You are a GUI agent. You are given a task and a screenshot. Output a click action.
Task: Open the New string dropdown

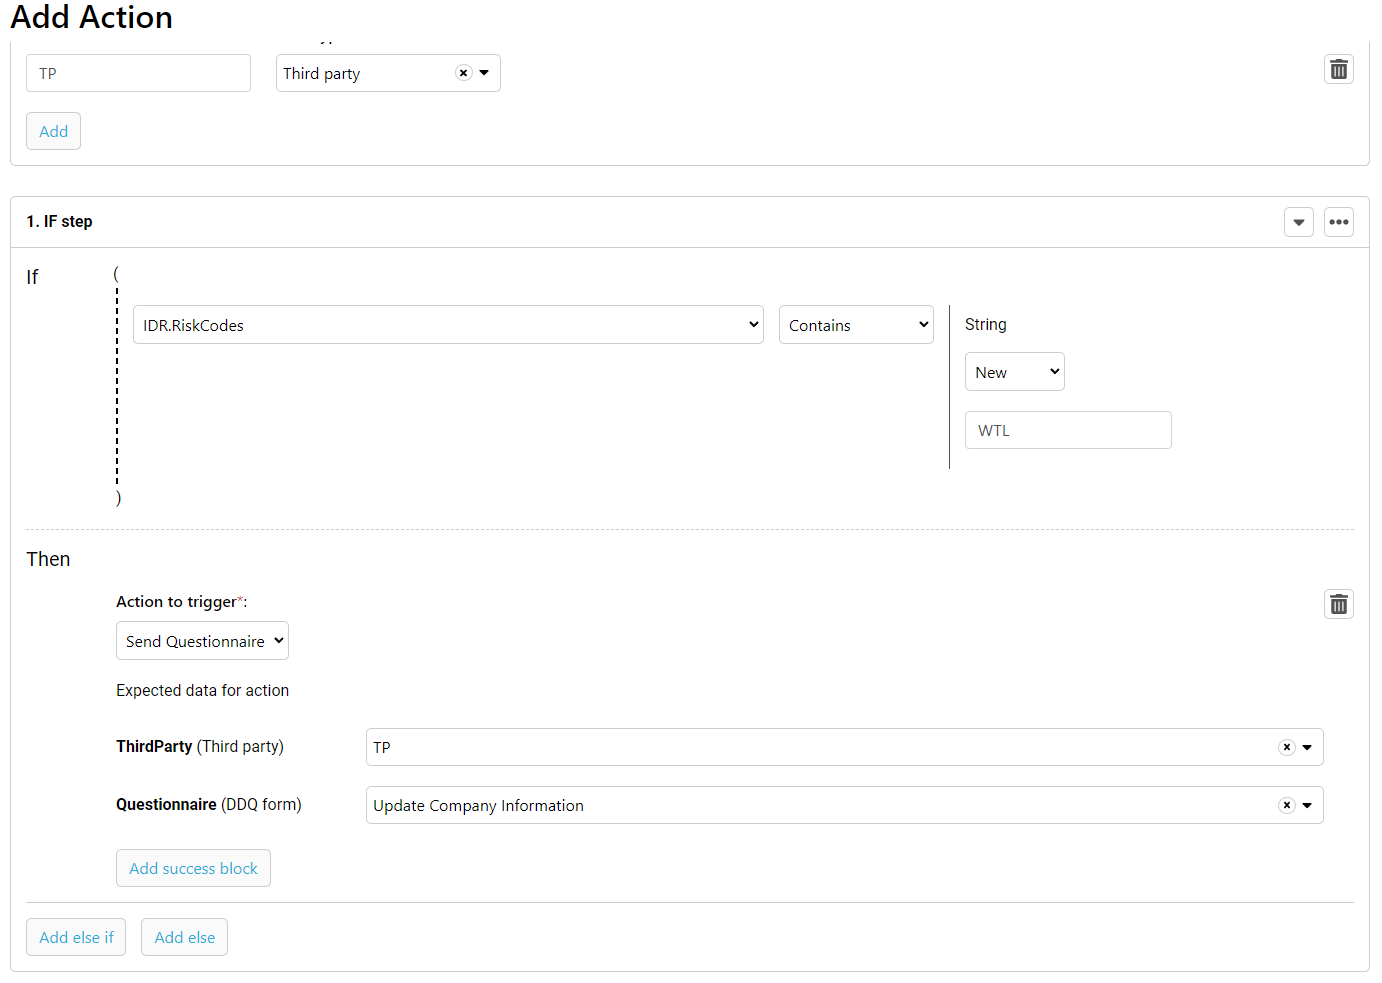click(x=1014, y=371)
